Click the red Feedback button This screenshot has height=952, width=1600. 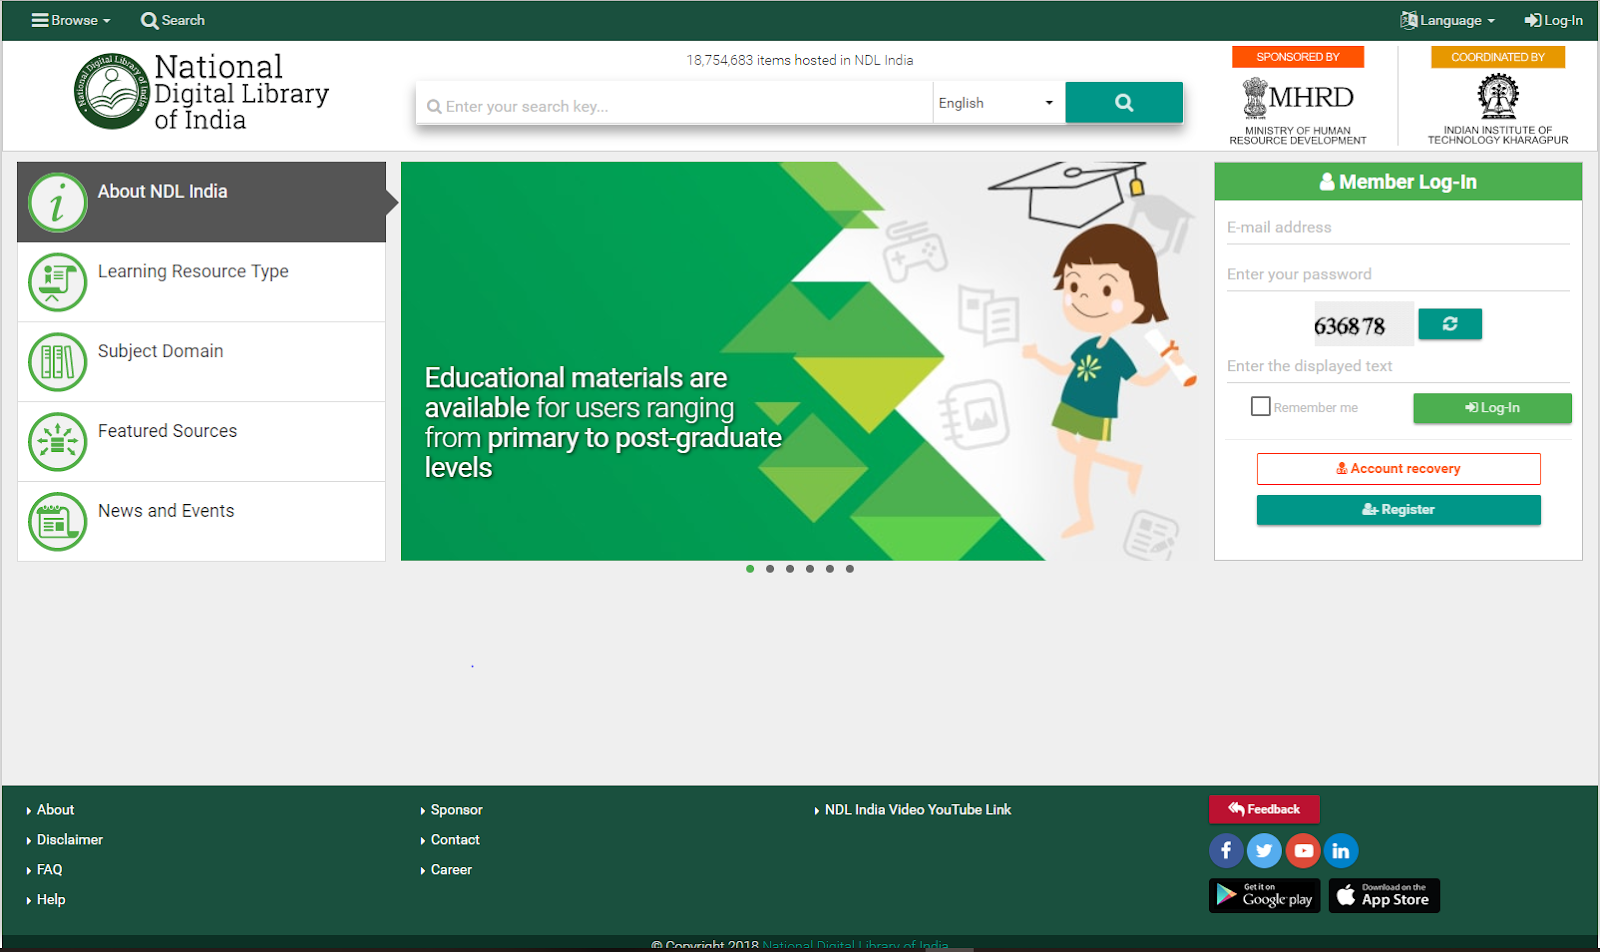pos(1264,809)
